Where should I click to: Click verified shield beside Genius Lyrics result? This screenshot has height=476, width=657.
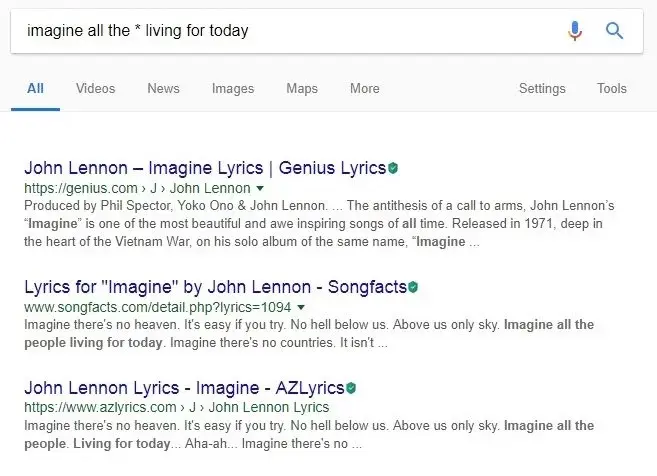(x=393, y=168)
